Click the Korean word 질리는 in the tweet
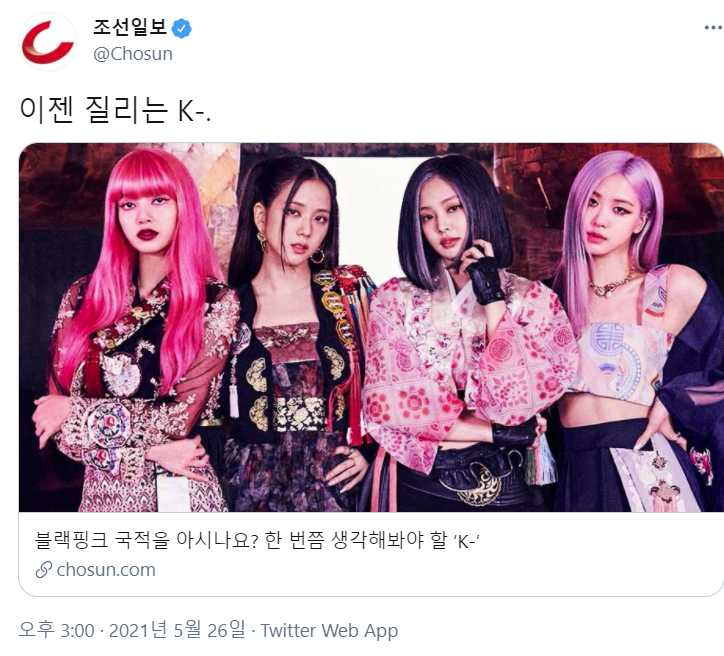The width and height of the screenshot is (724, 656). (127, 110)
